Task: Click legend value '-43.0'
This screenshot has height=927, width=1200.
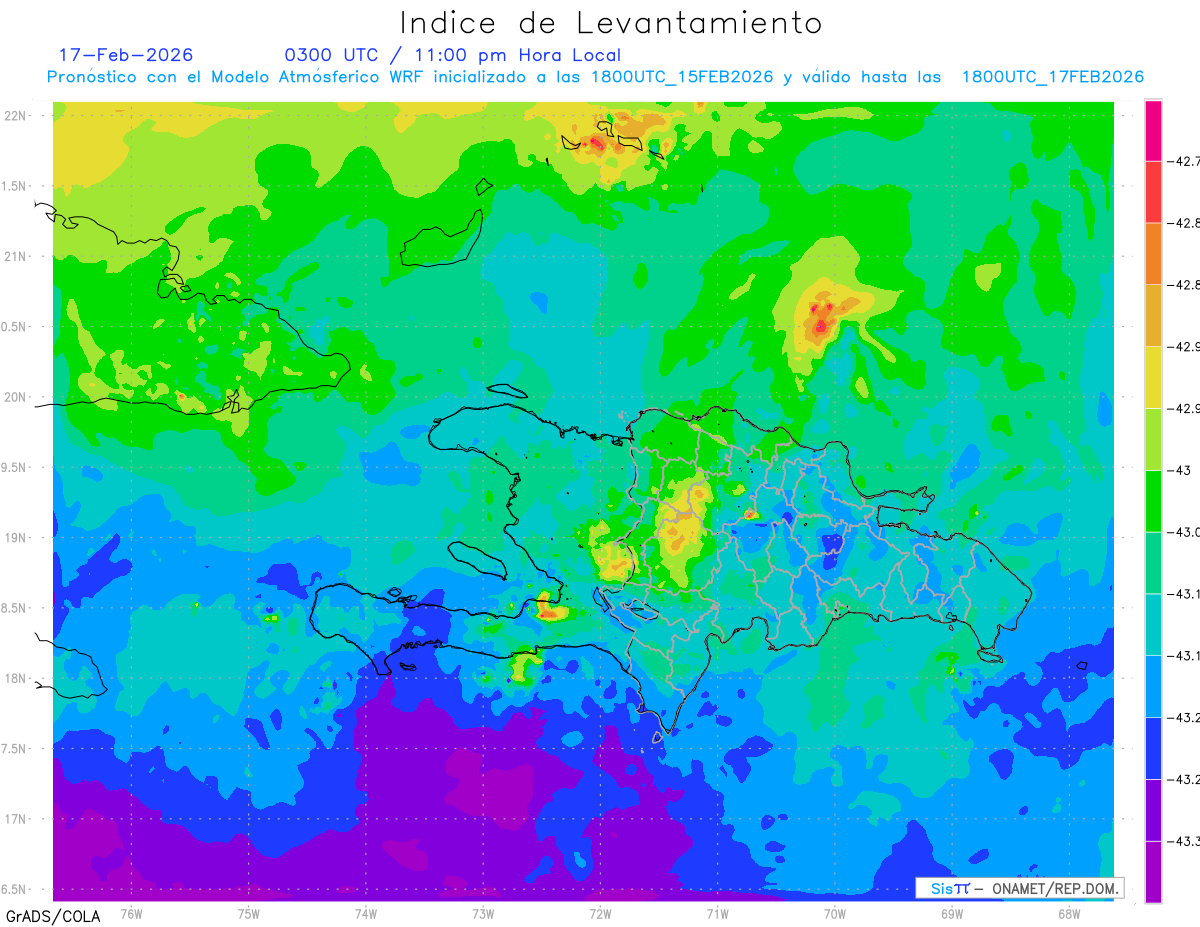Action: (x=1184, y=532)
